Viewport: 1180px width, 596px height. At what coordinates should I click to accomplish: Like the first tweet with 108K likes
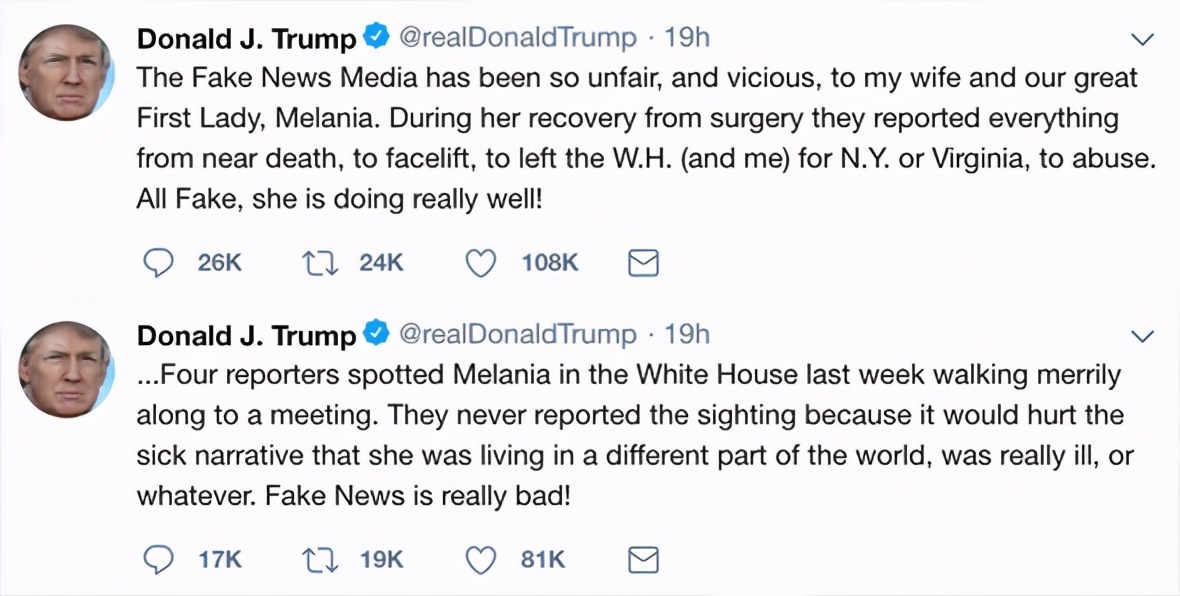pyautogui.click(x=482, y=263)
